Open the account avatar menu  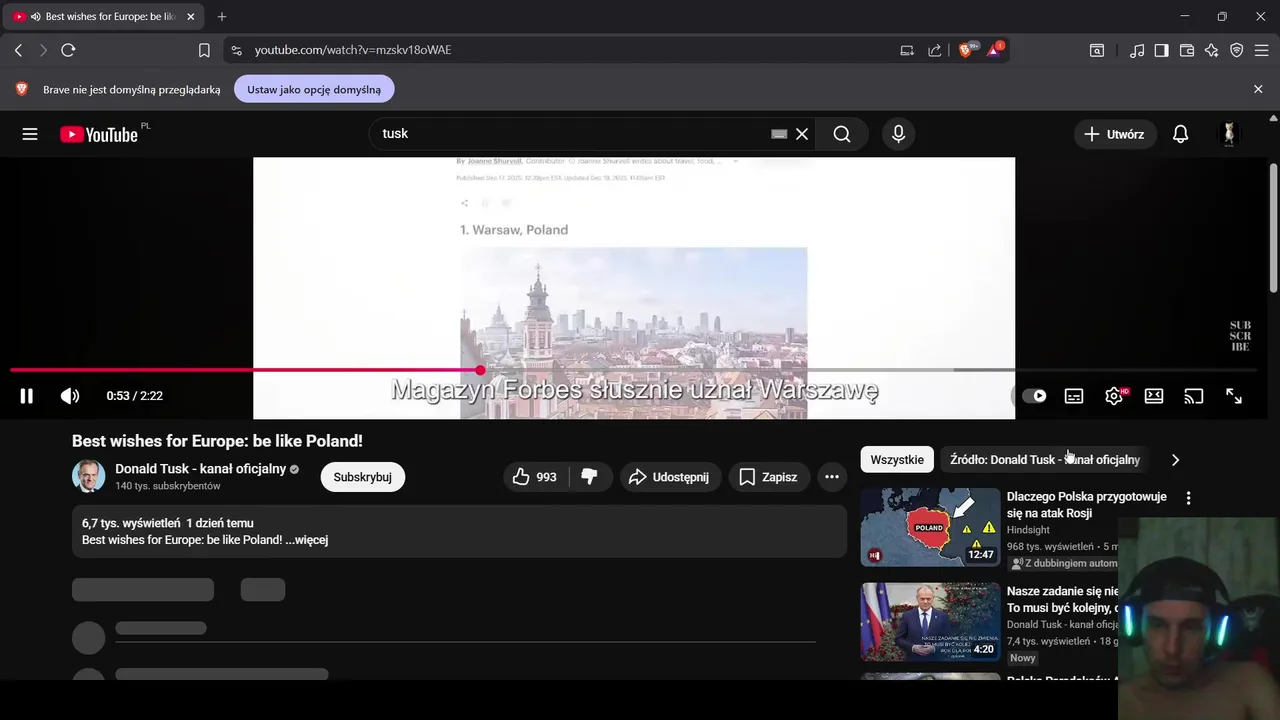(x=1229, y=134)
